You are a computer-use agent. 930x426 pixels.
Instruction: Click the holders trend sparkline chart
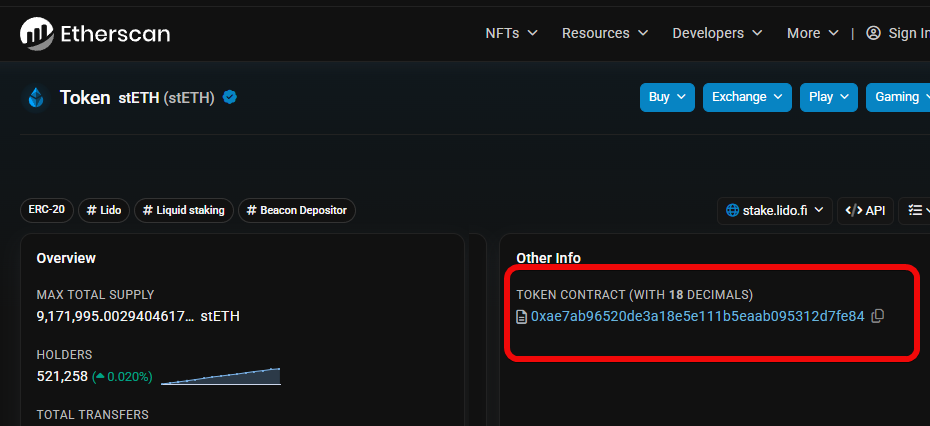pos(221,376)
